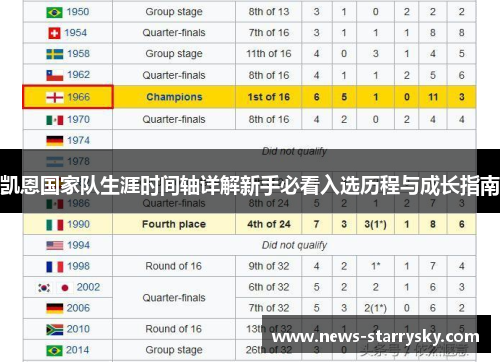Viewport: 500px width, 362px height.
Task: Click the United States flag beside 1994
Action: [x=55, y=246]
